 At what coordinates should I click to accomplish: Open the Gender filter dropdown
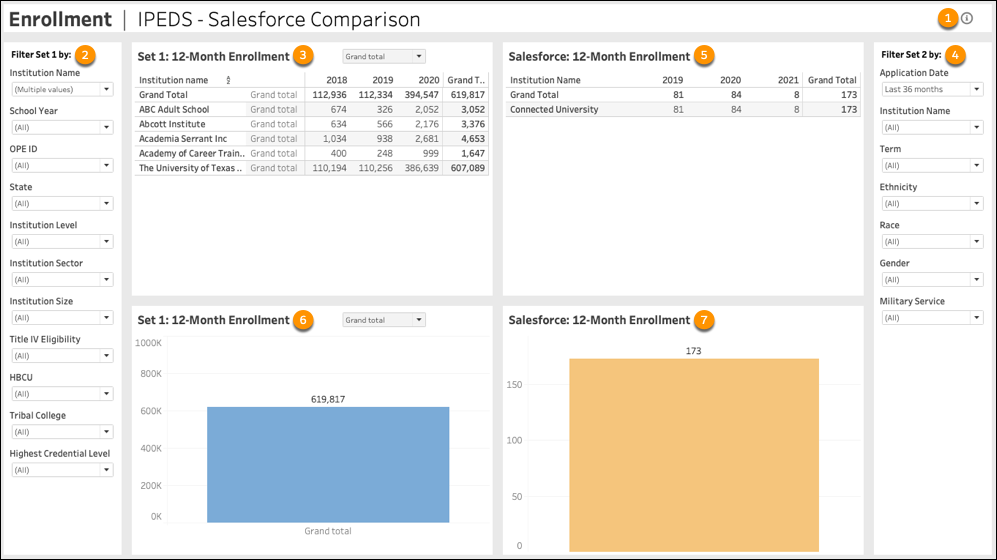(x=932, y=280)
